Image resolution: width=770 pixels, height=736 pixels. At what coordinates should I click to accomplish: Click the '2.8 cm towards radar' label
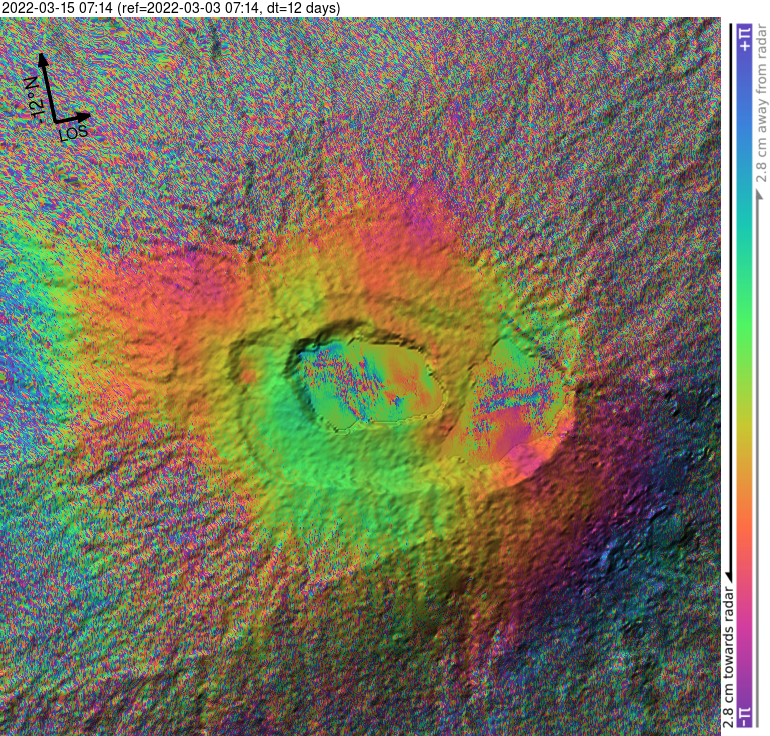[728, 657]
